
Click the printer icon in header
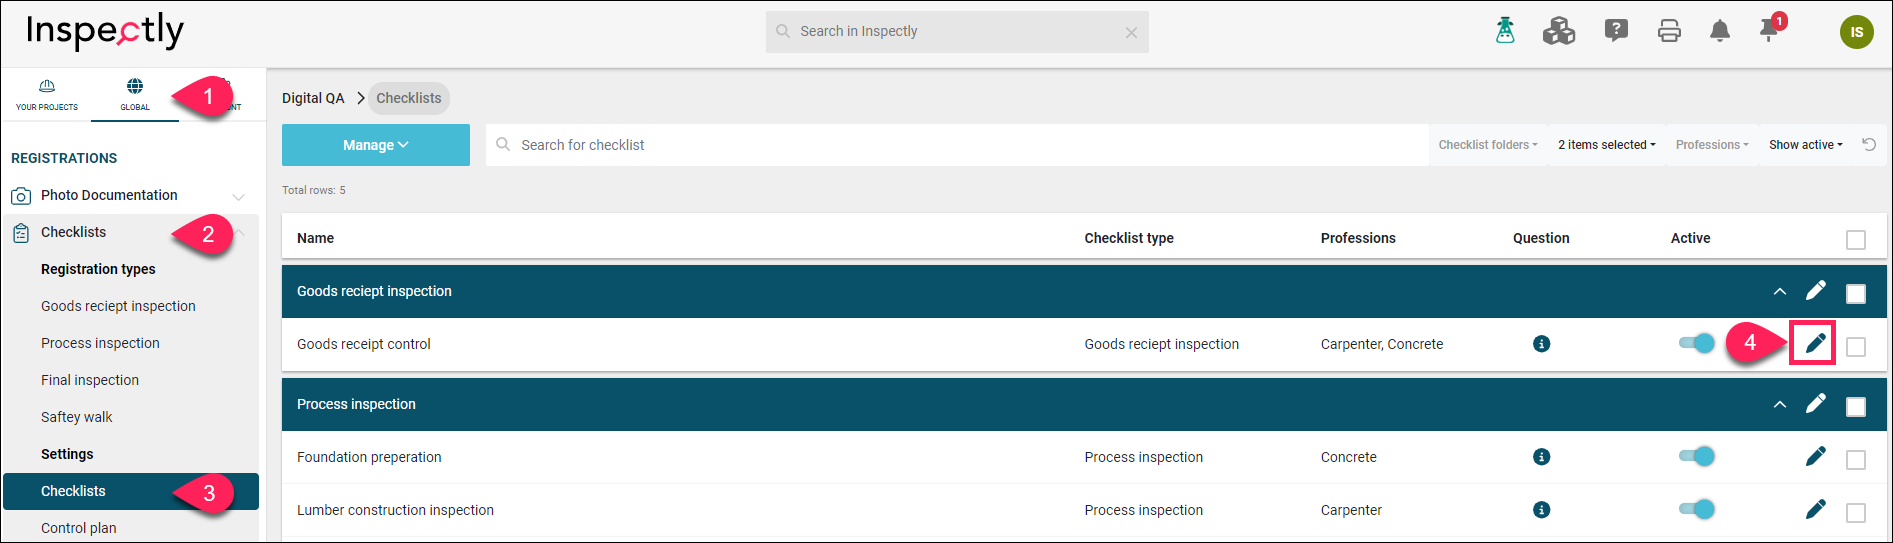1669,31
